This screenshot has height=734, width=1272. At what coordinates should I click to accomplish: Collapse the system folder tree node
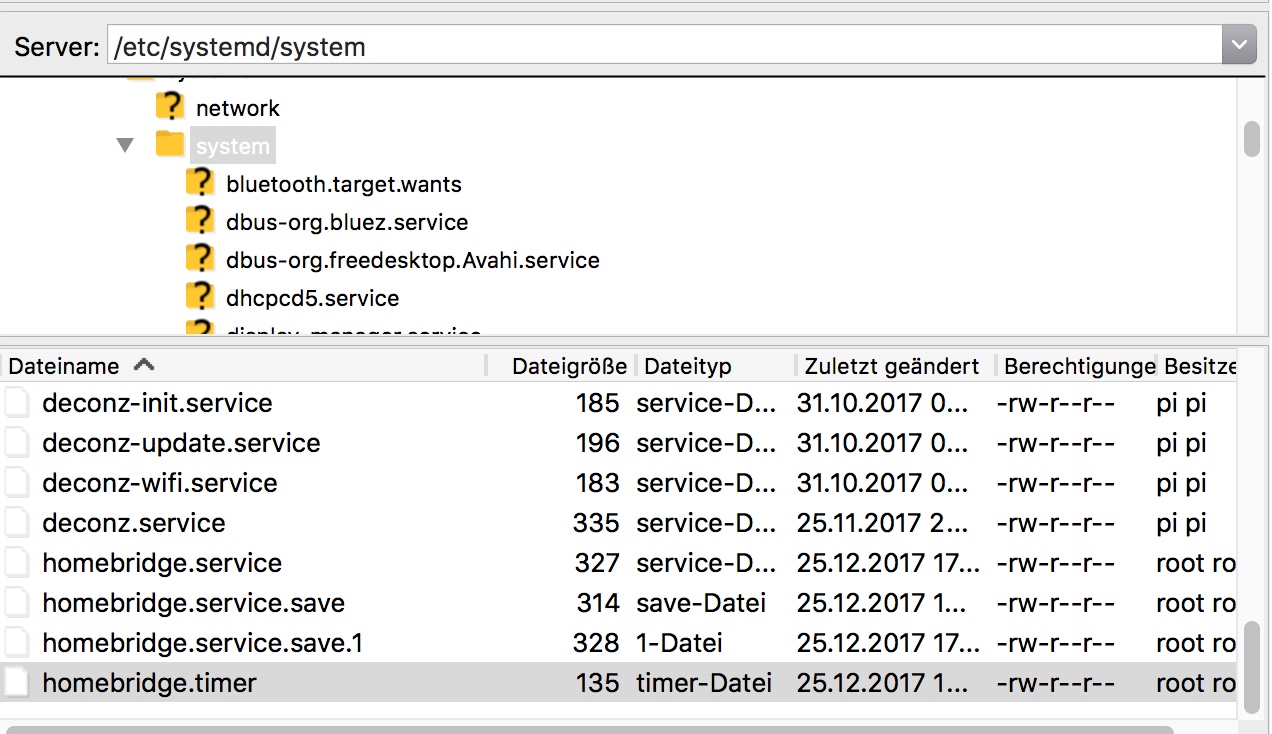click(x=125, y=146)
